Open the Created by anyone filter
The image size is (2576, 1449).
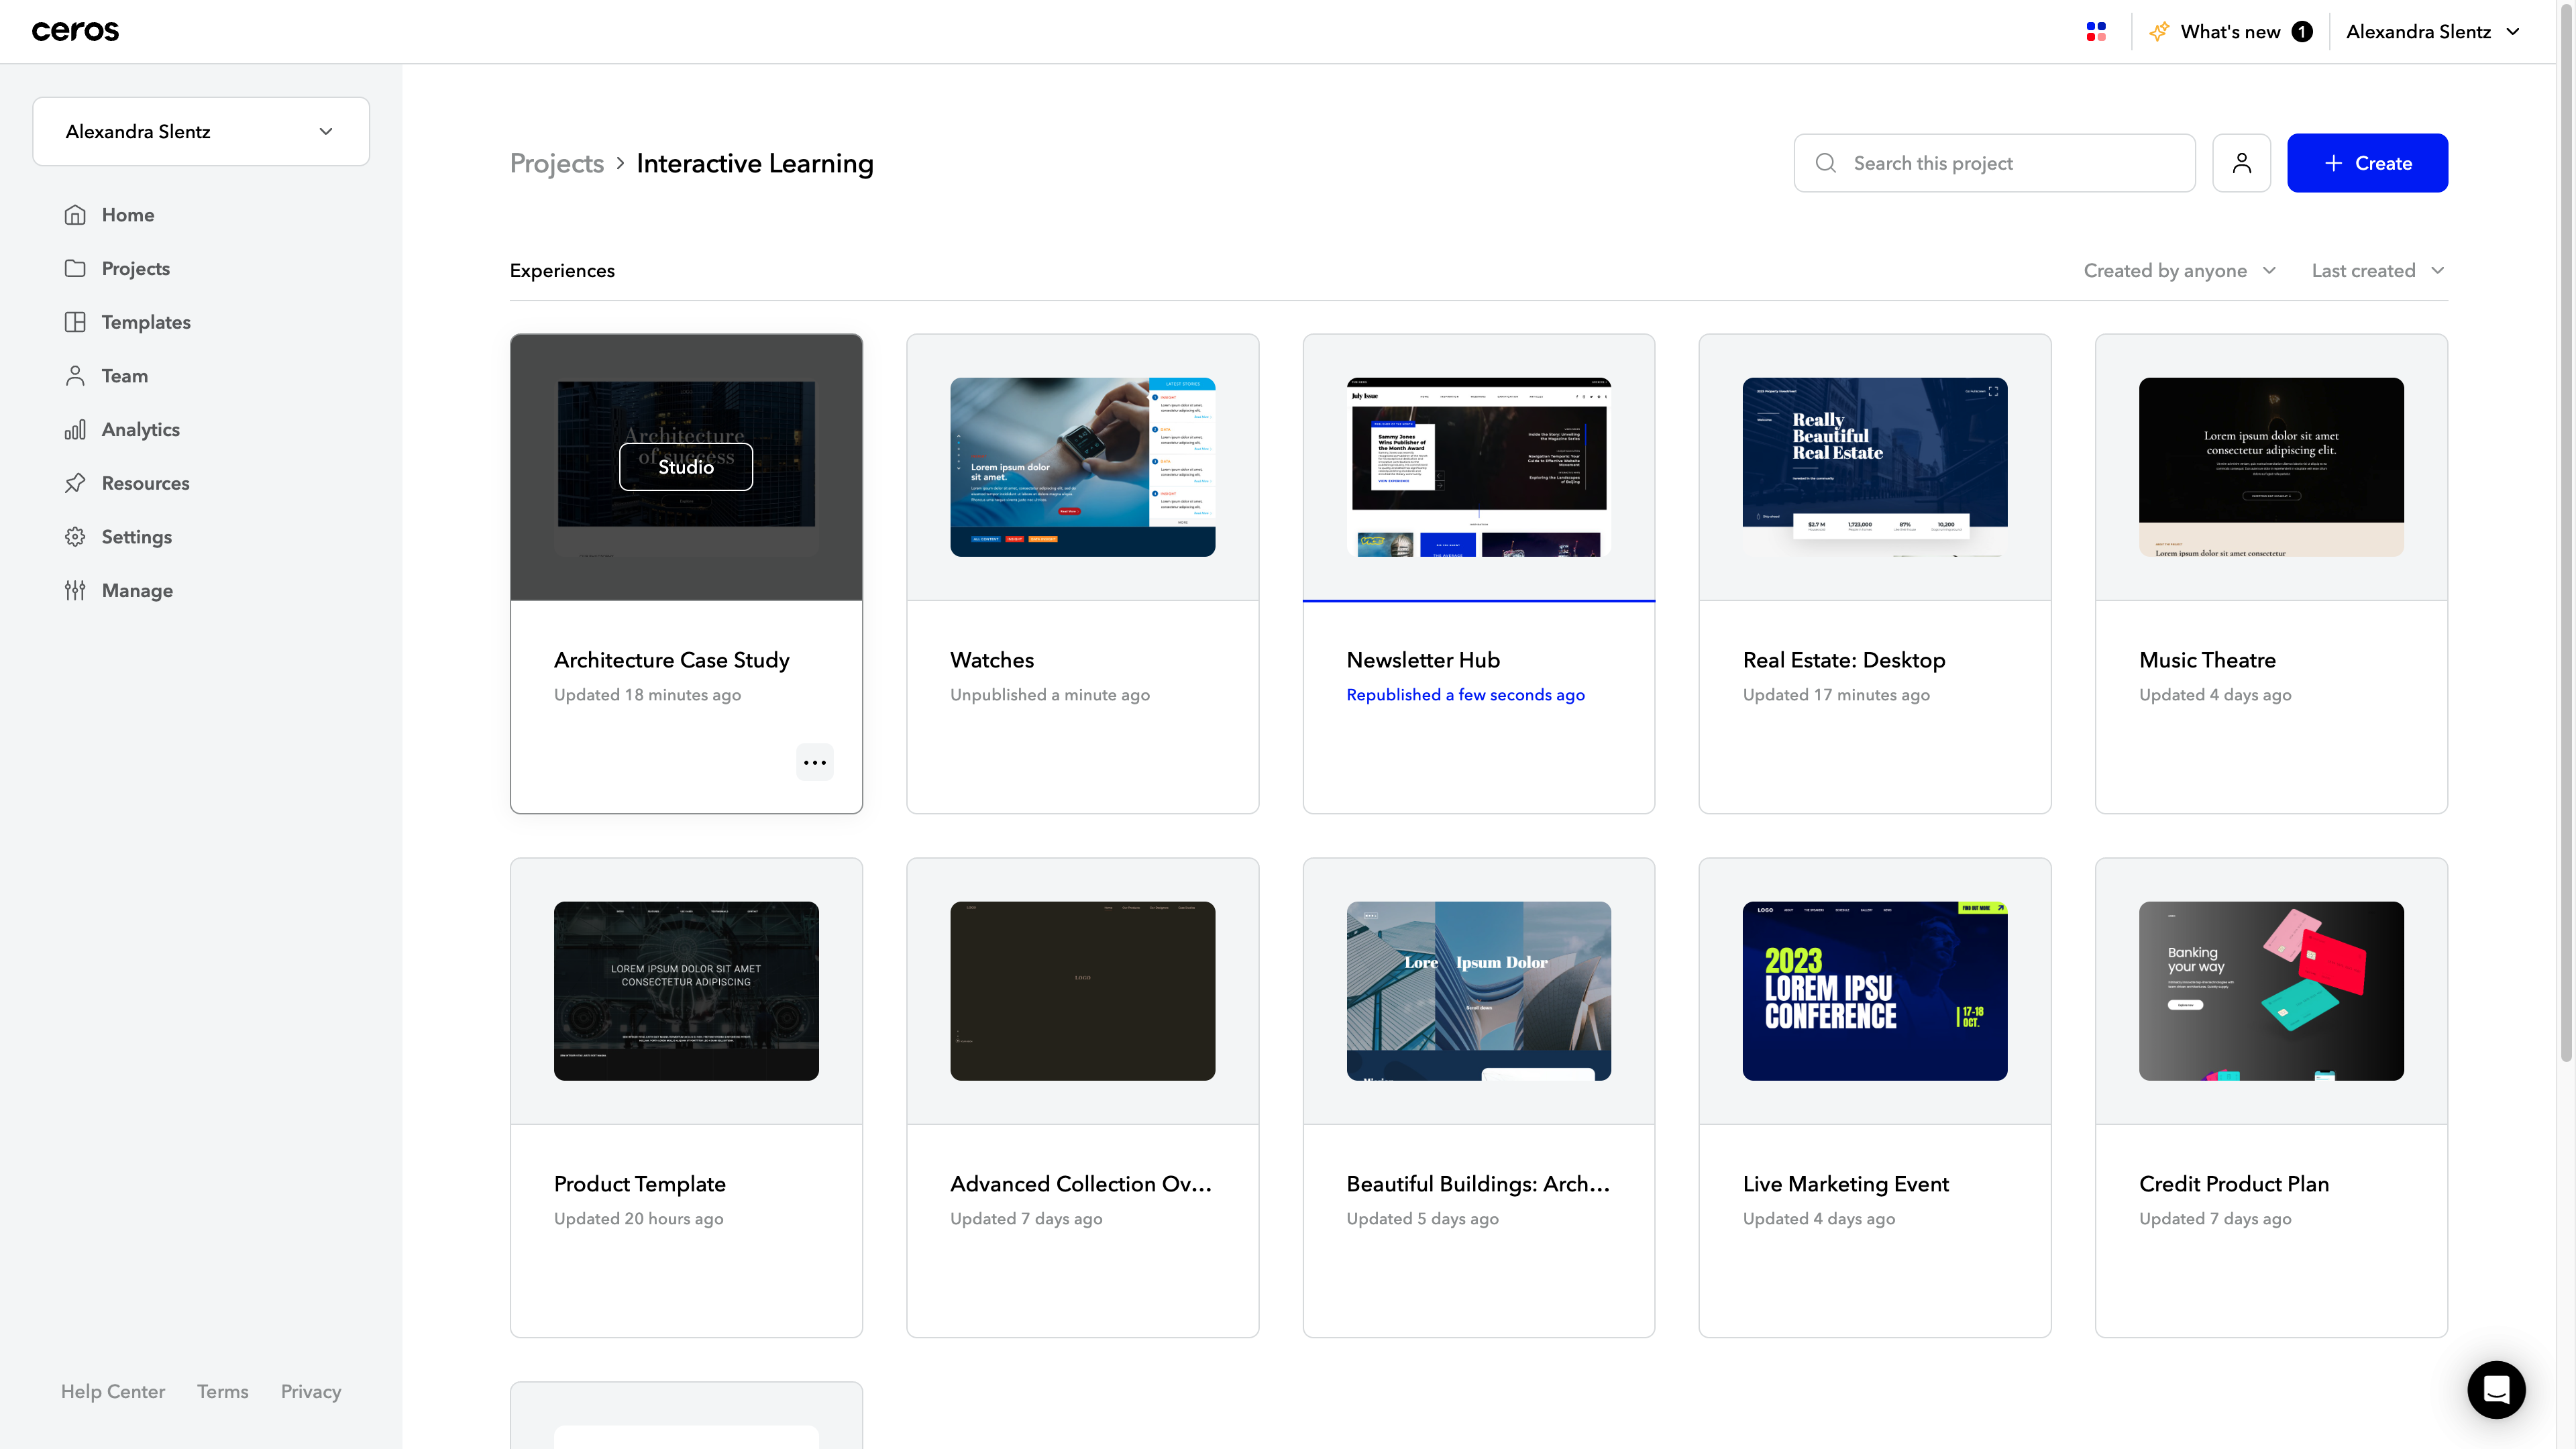point(2180,271)
